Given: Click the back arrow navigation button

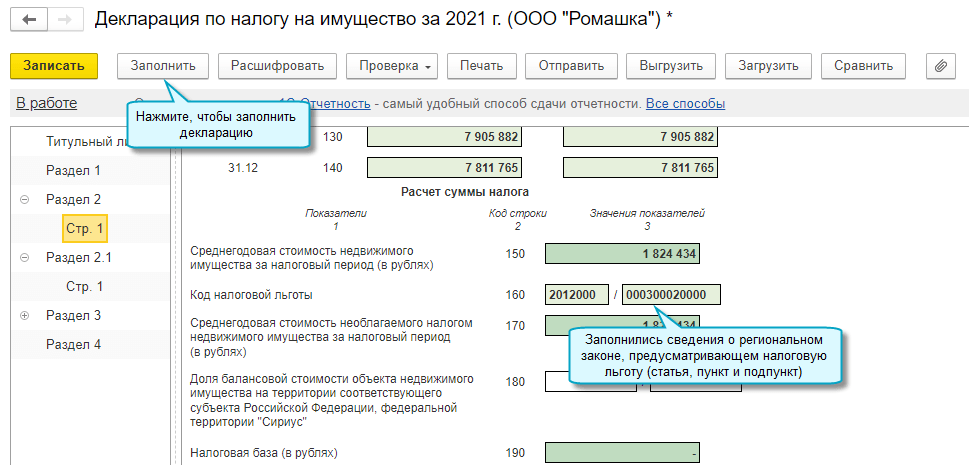Looking at the screenshot, I should tap(28, 20).
